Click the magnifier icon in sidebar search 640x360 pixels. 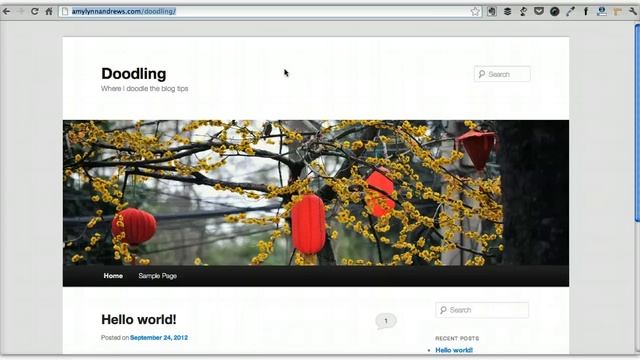coord(443,310)
